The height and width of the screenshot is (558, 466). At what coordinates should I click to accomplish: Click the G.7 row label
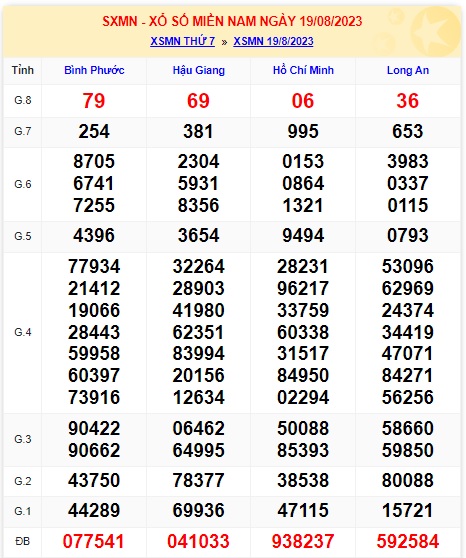click(x=23, y=131)
